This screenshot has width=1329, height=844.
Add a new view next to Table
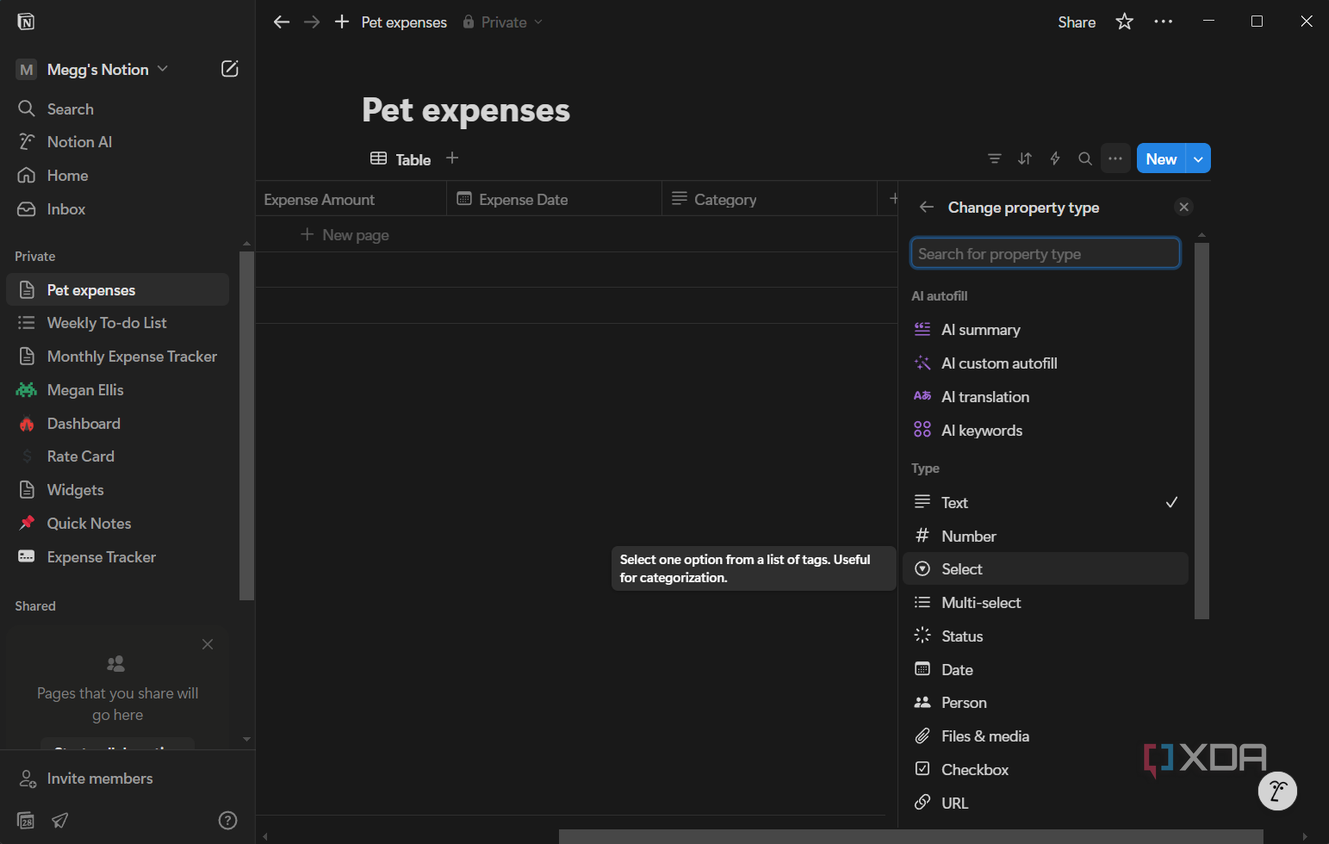point(452,158)
